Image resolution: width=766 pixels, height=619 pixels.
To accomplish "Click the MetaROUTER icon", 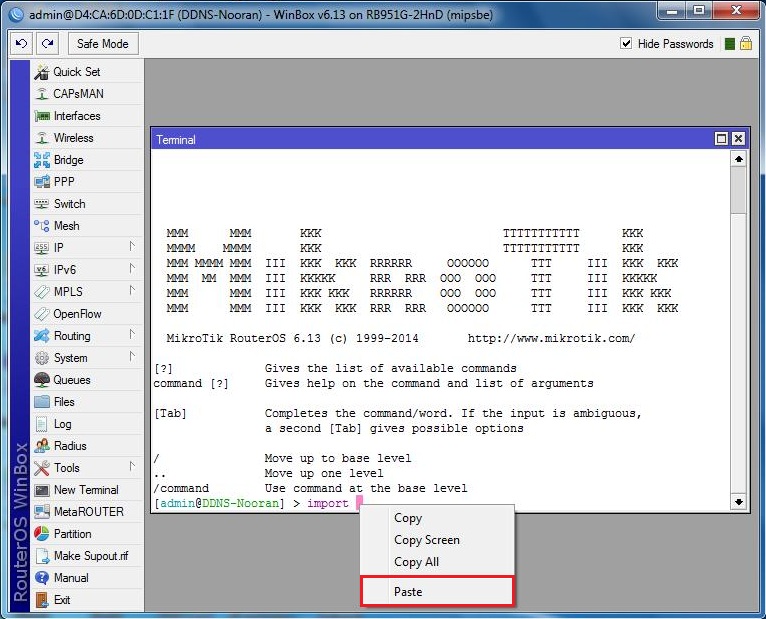I will click(x=42, y=512).
